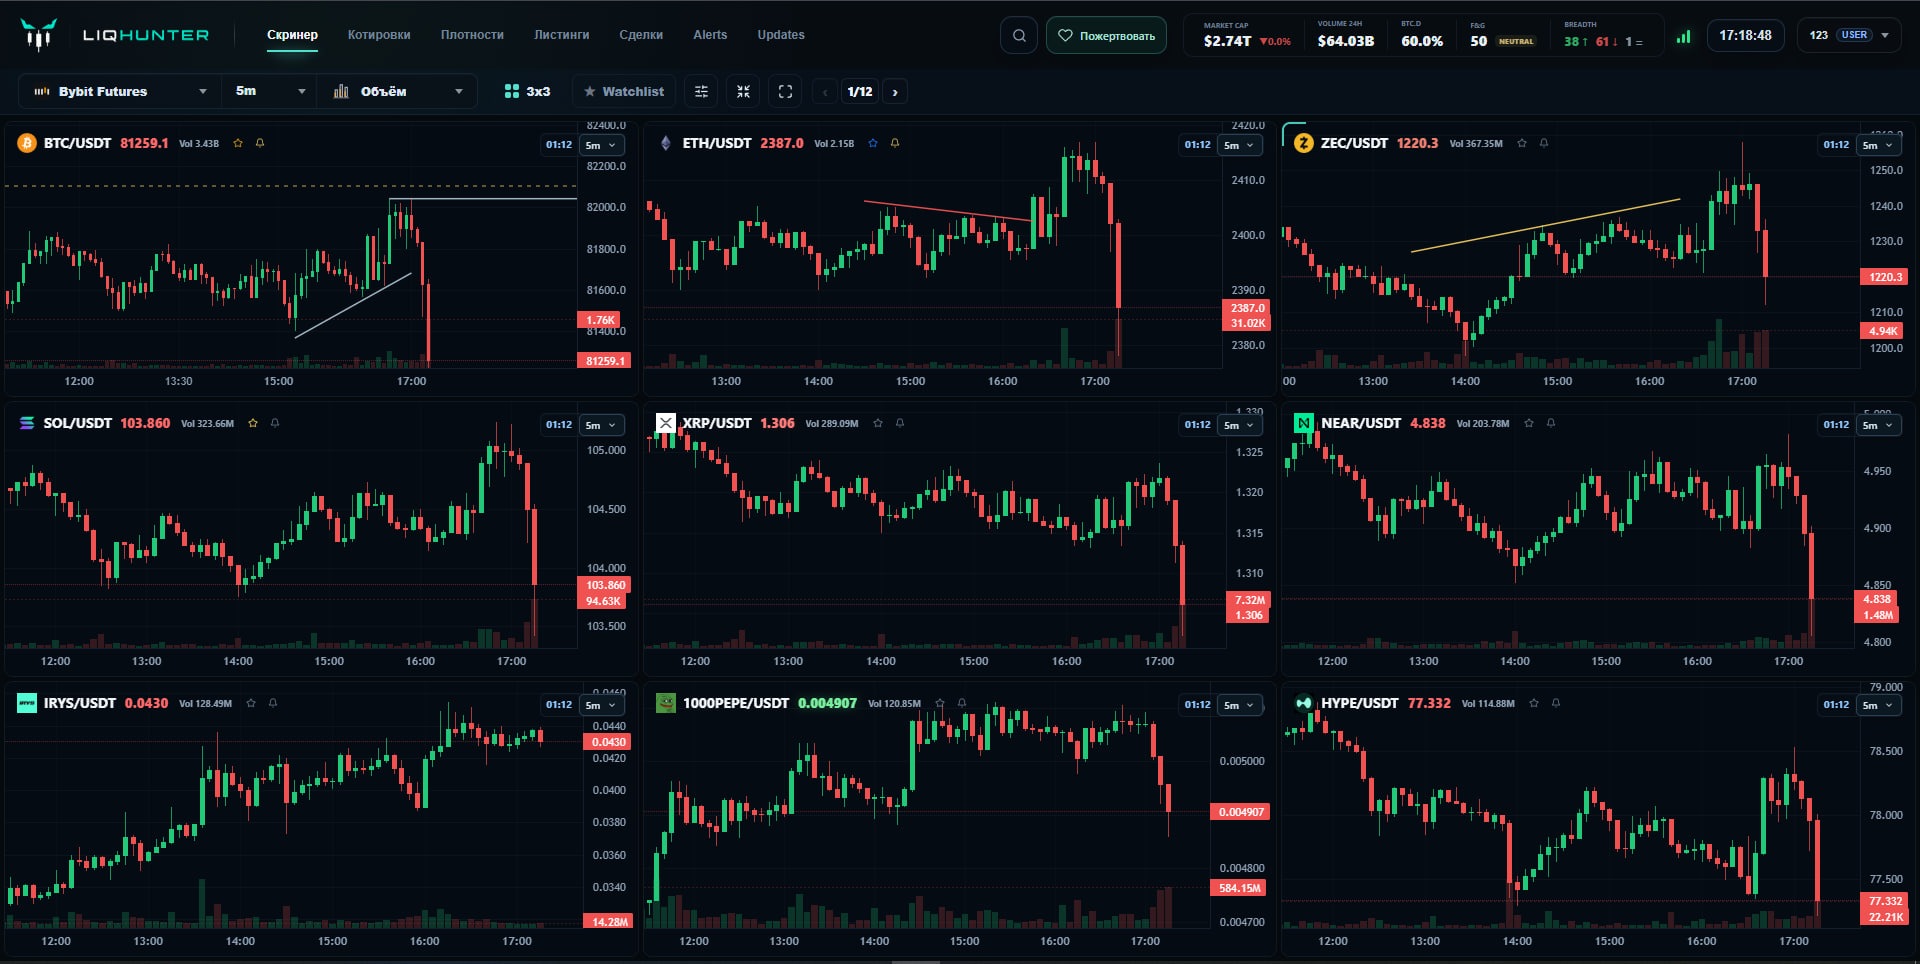Open the Плотности tab
This screenshot has height=964, width=1920.
[x=472, y=35]
